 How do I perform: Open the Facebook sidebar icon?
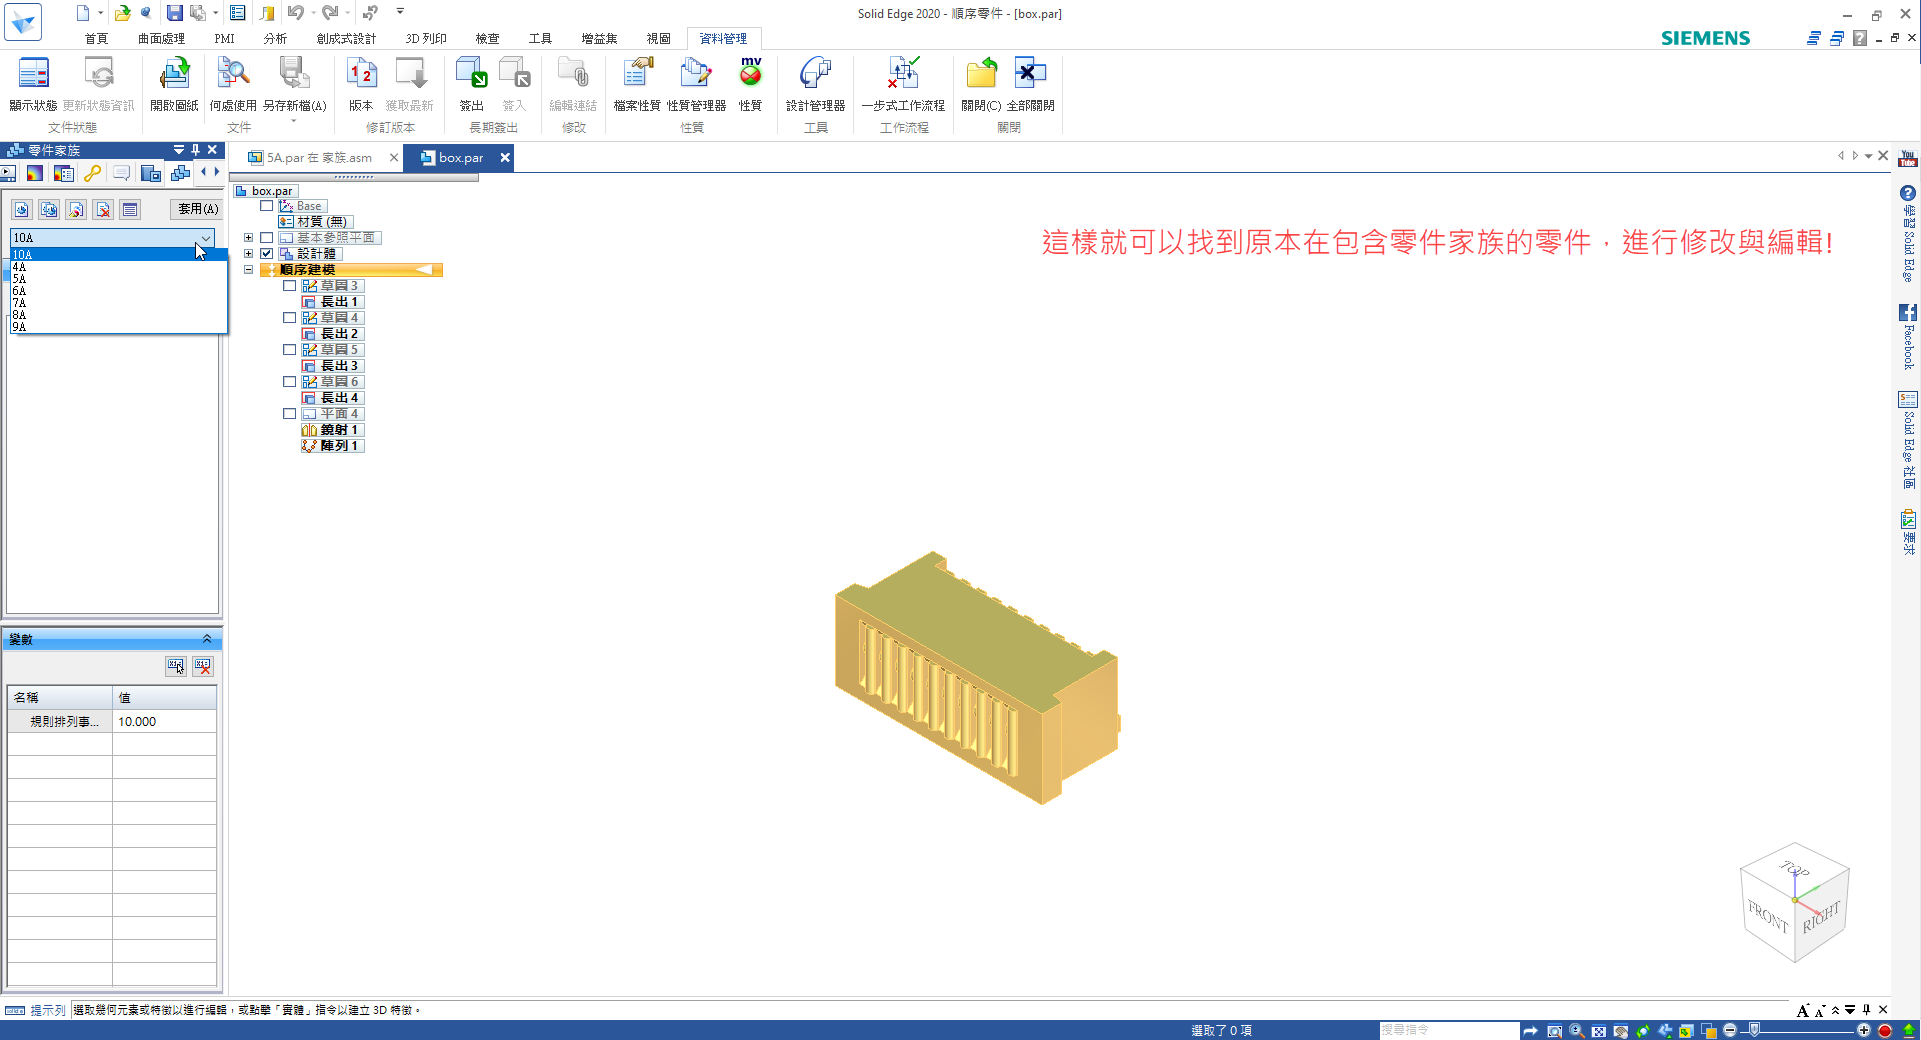pyautogui.click(x=1908, y=313)
